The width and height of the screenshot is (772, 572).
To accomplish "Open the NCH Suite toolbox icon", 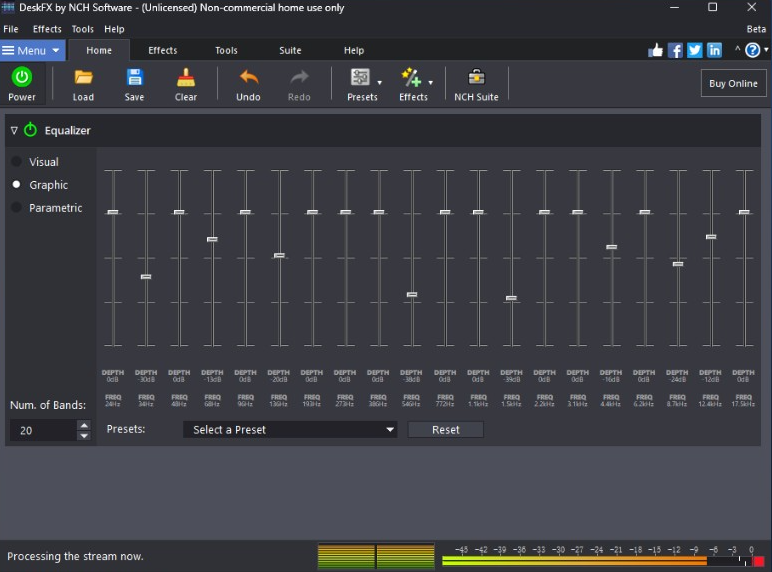I will point(476,77).
